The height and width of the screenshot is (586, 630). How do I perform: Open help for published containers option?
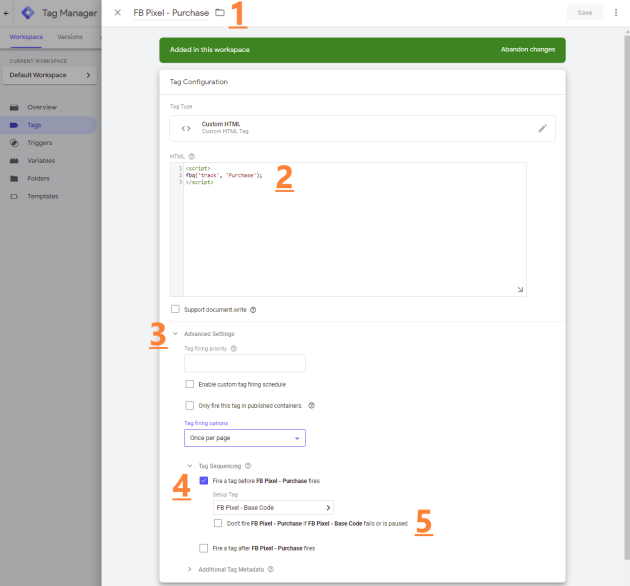[x=311, y=406]
